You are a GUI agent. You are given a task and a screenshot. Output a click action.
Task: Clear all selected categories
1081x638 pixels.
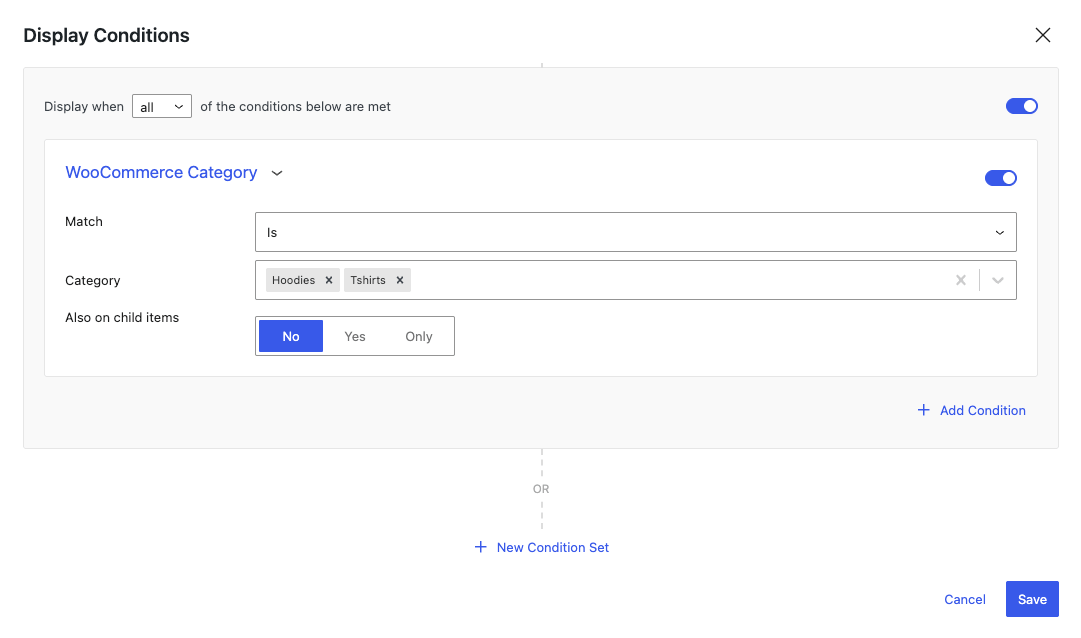click(960, 280)
